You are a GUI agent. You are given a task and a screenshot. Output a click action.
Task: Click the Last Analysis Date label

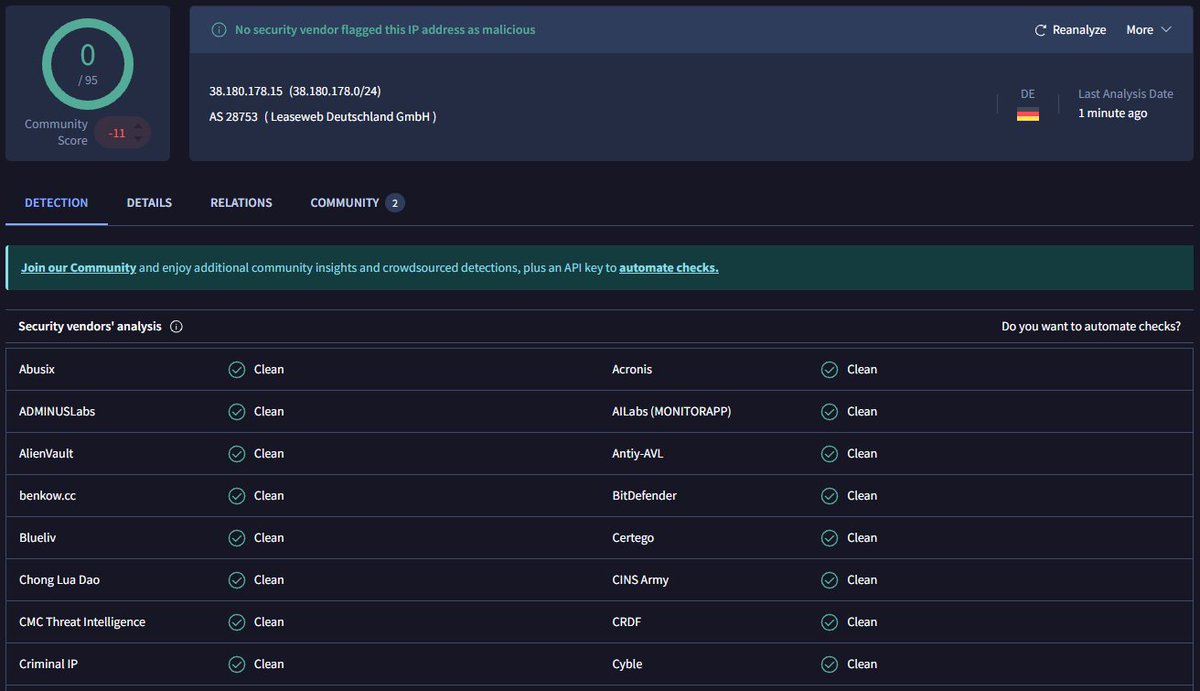tap(1125, 94)
